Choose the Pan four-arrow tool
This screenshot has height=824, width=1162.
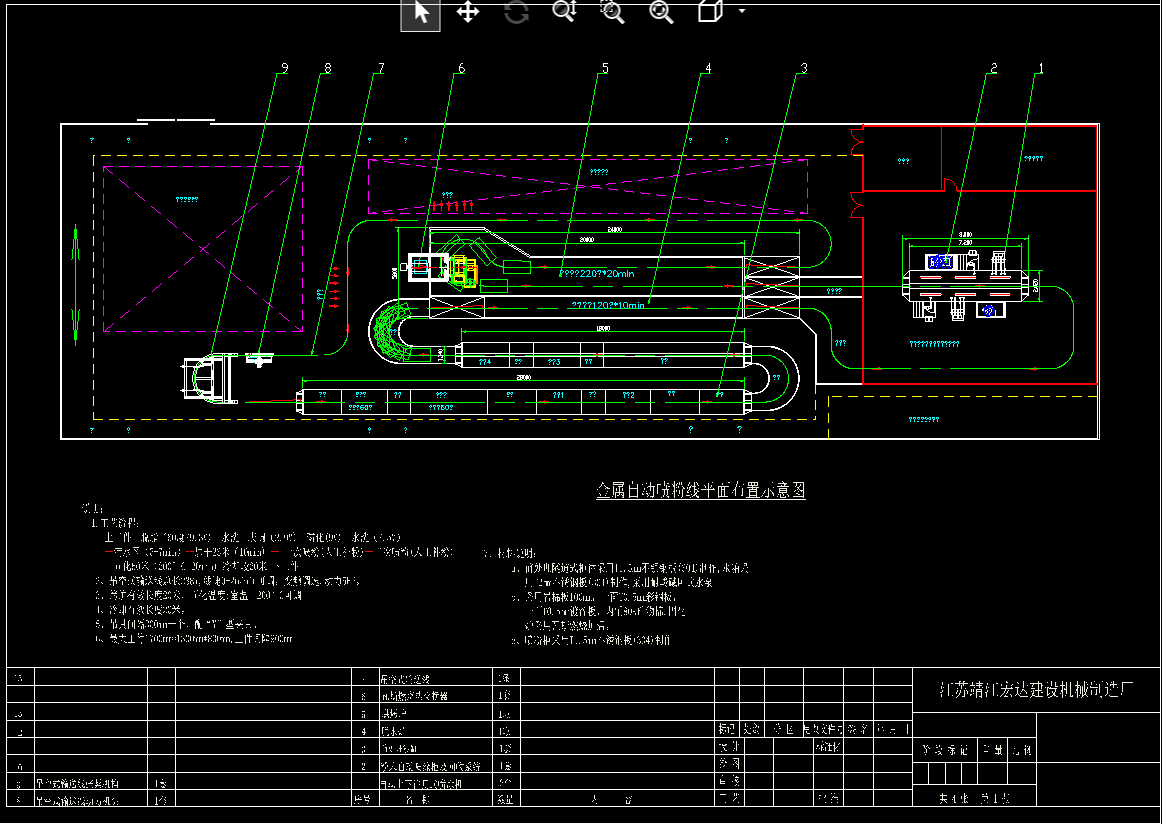coord(468,13)
